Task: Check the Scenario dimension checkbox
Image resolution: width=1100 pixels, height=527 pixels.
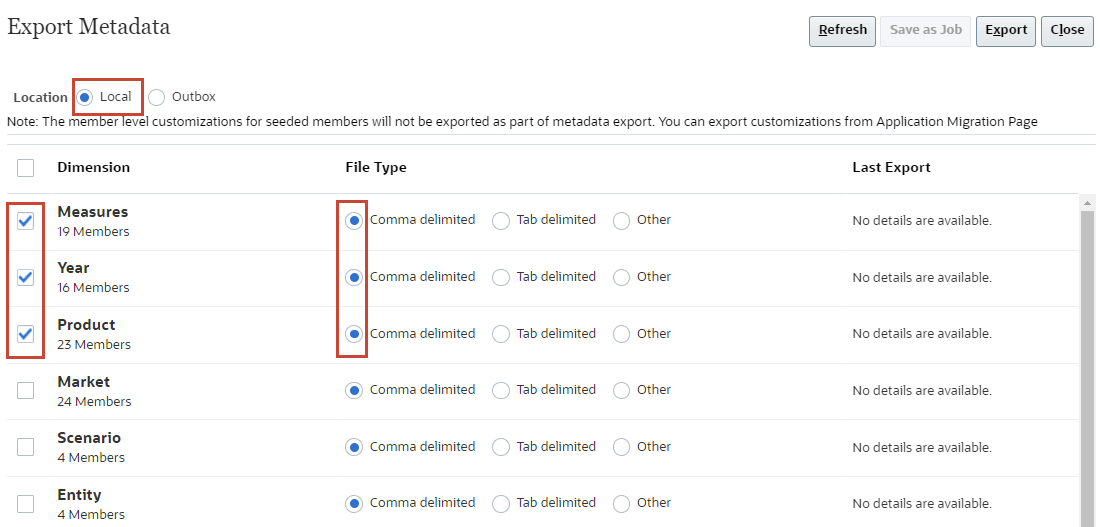Action: pos(26,447)
